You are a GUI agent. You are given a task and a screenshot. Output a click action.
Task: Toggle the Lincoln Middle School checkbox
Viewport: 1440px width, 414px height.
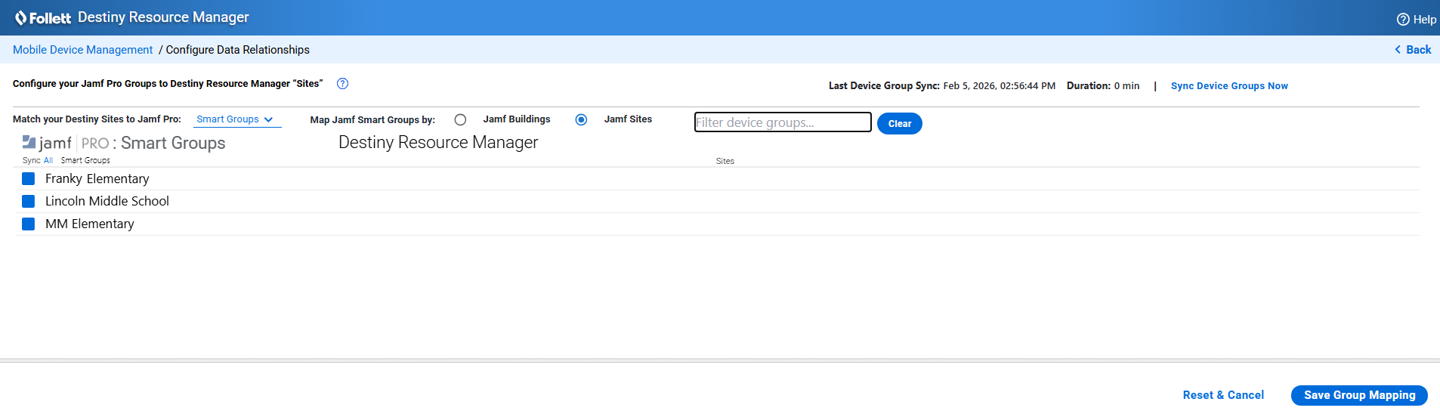click(28, 201)
